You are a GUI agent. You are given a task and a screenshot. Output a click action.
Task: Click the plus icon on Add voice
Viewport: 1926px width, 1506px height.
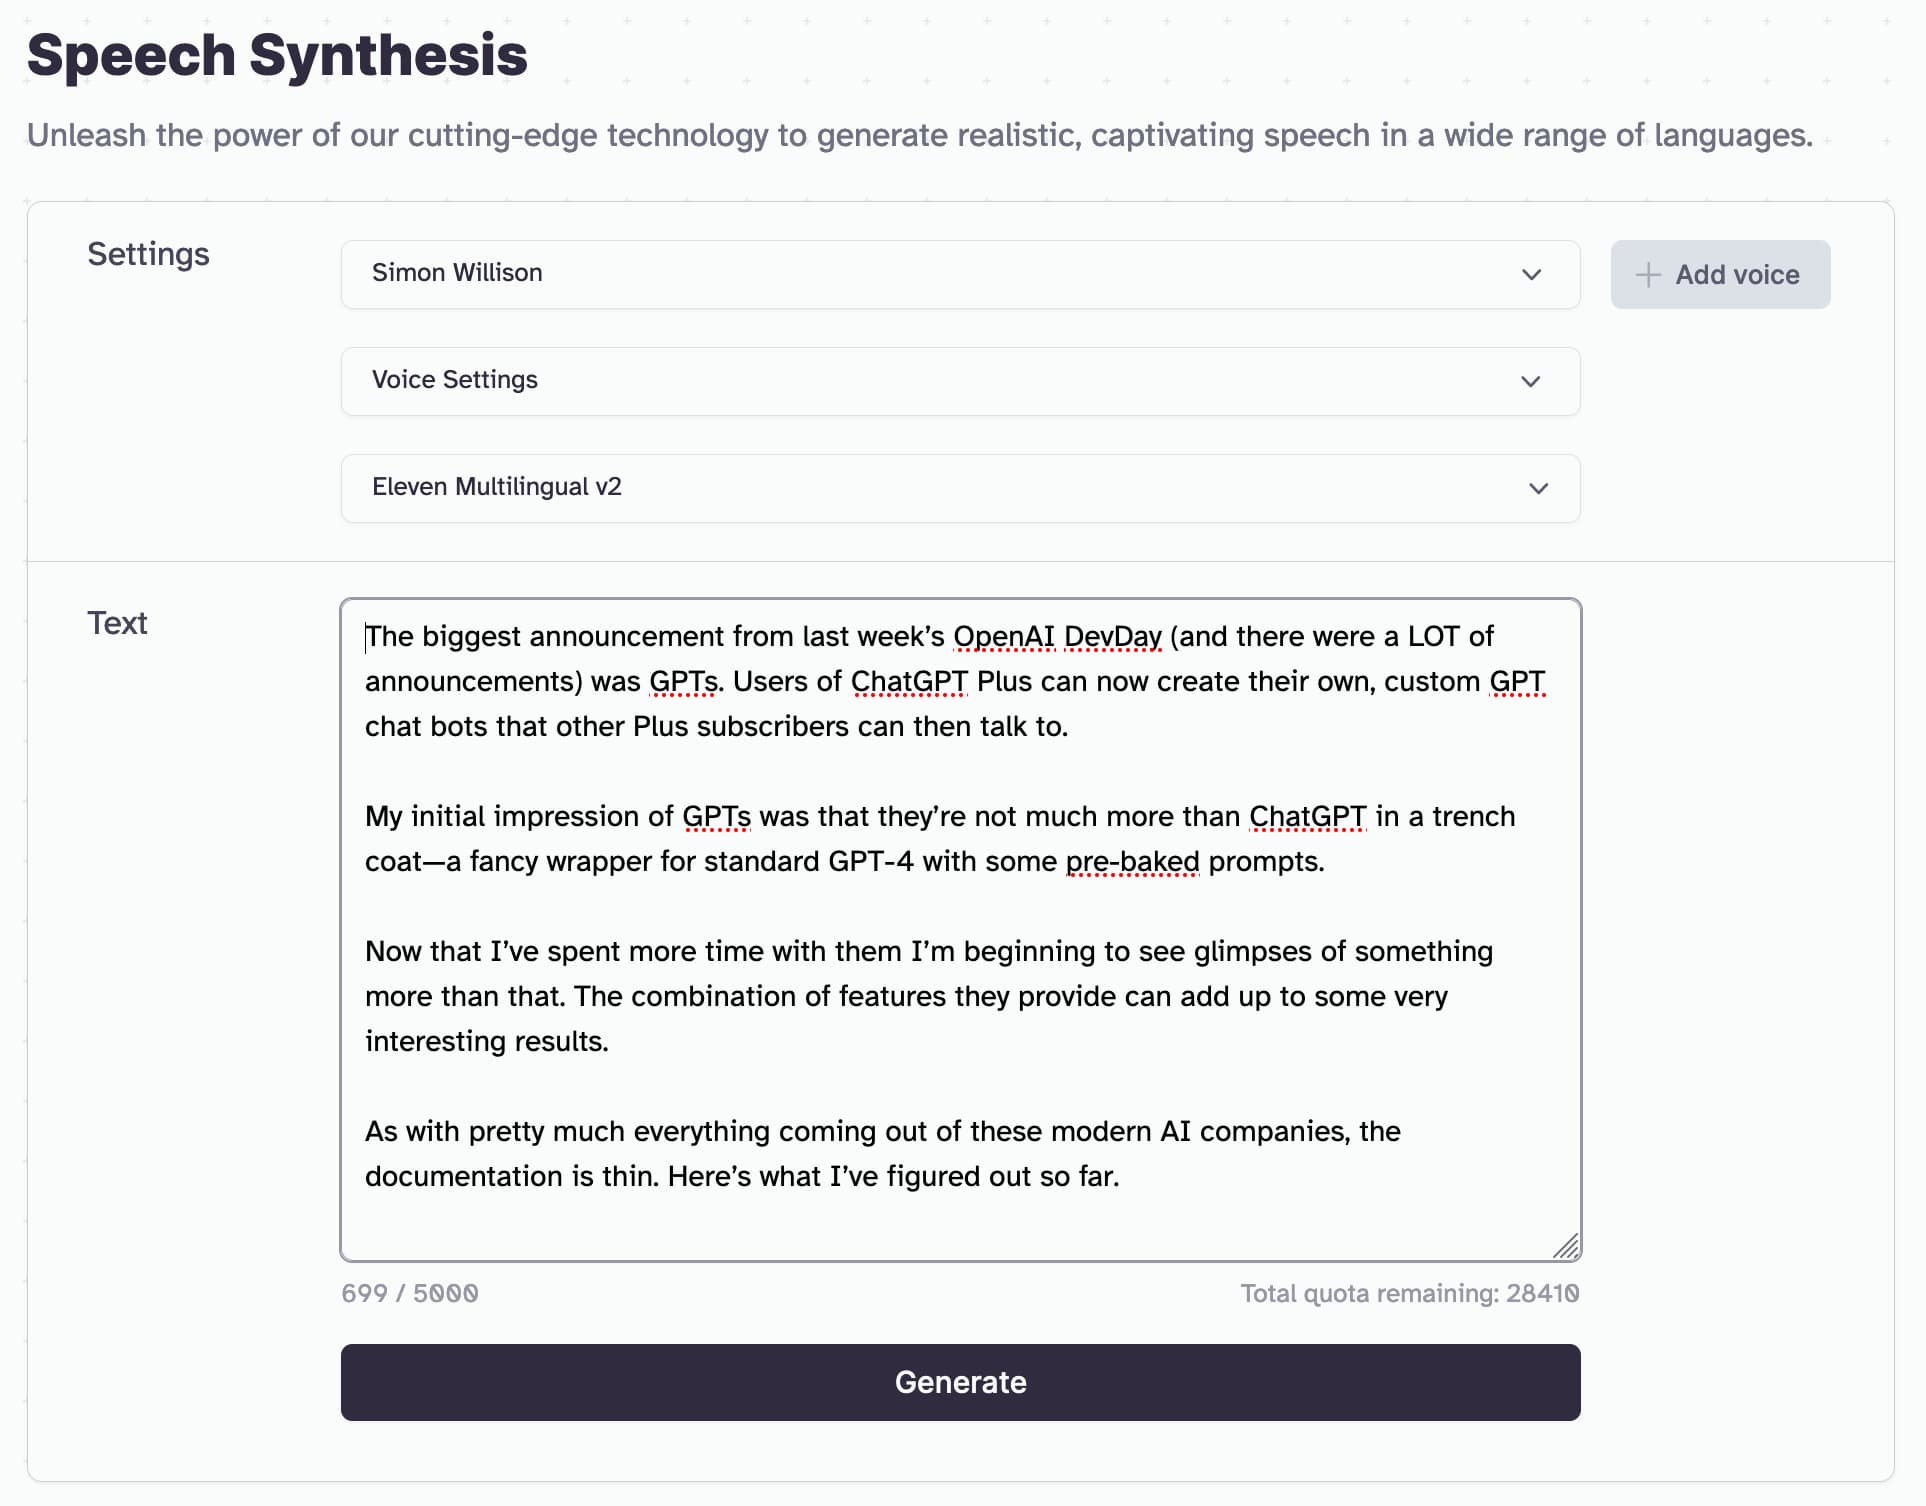click(1646, 274)
